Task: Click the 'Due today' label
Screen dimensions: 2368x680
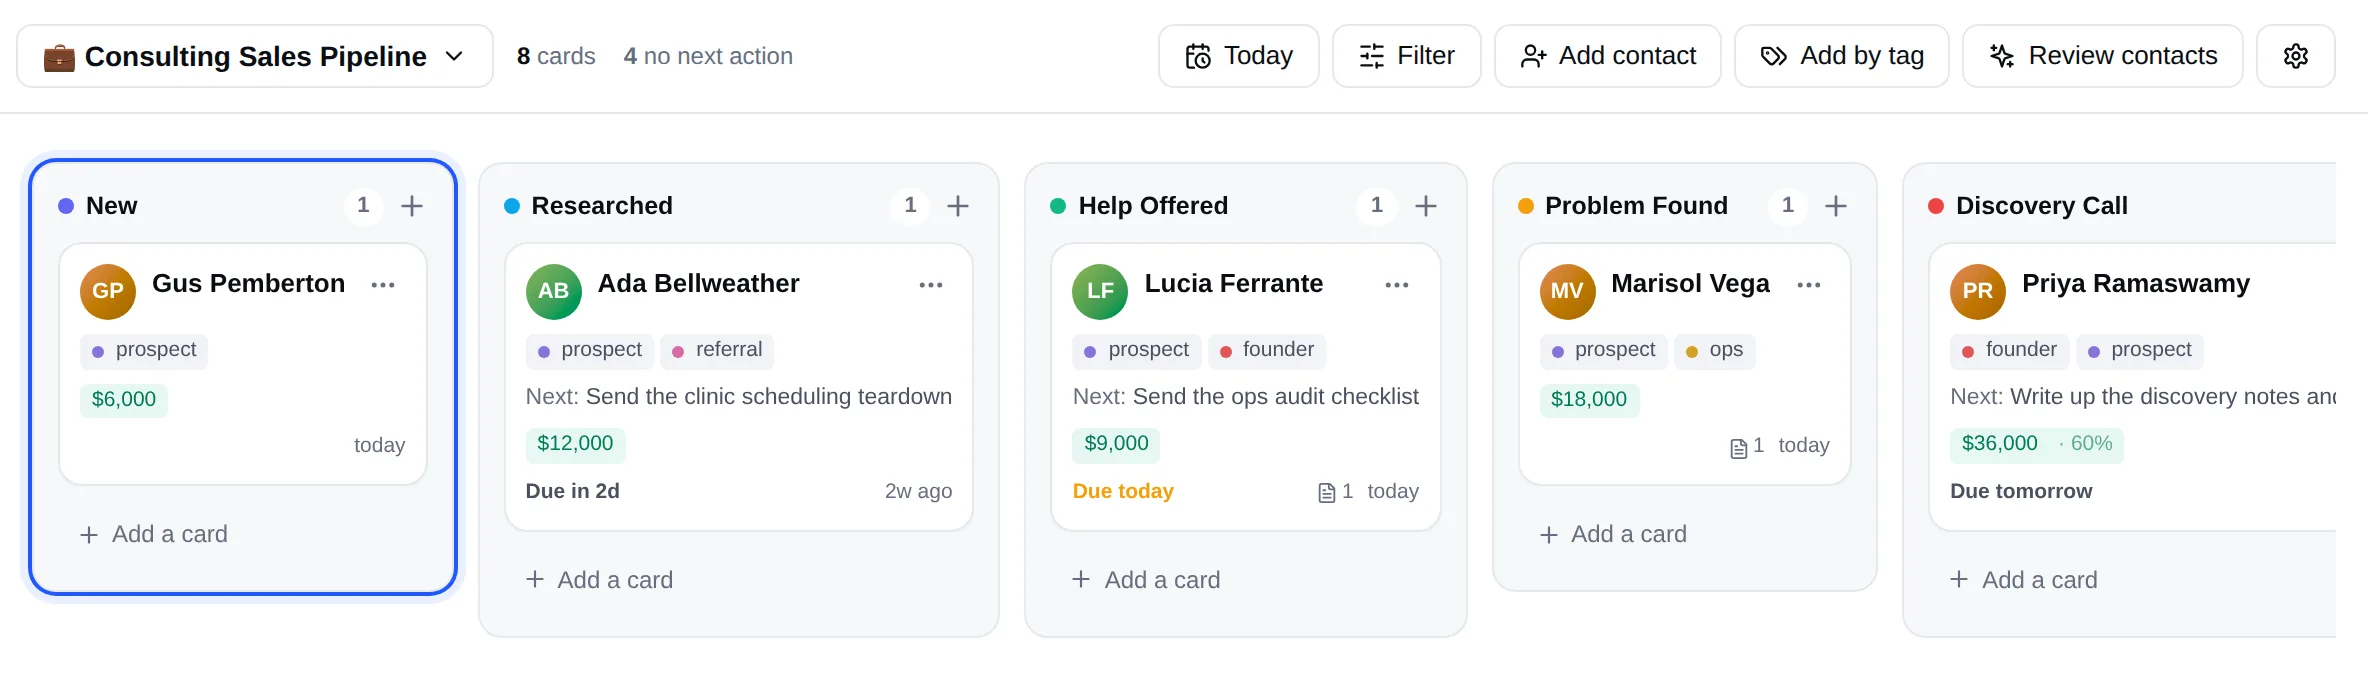Action: [1123, 491]
